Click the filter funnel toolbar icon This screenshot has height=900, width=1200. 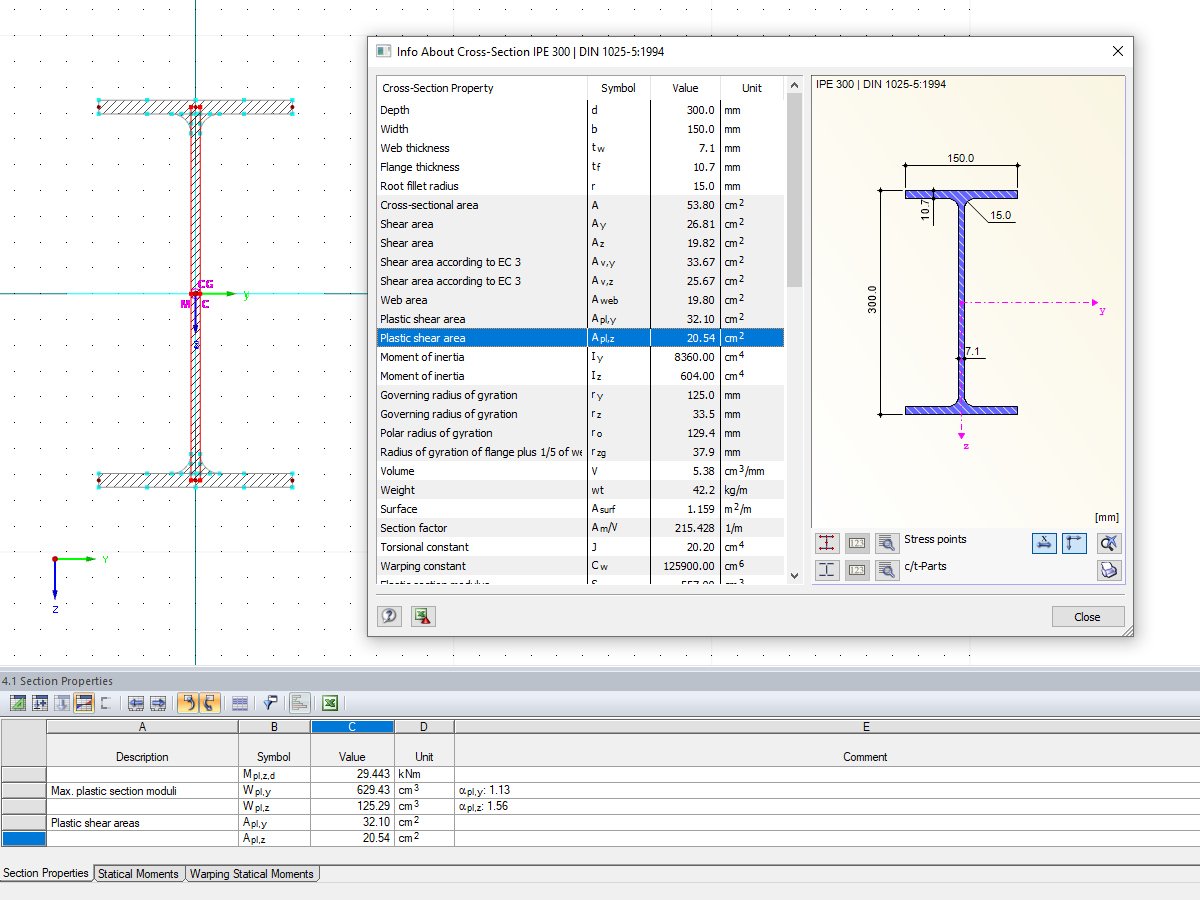tap(270, 703)
